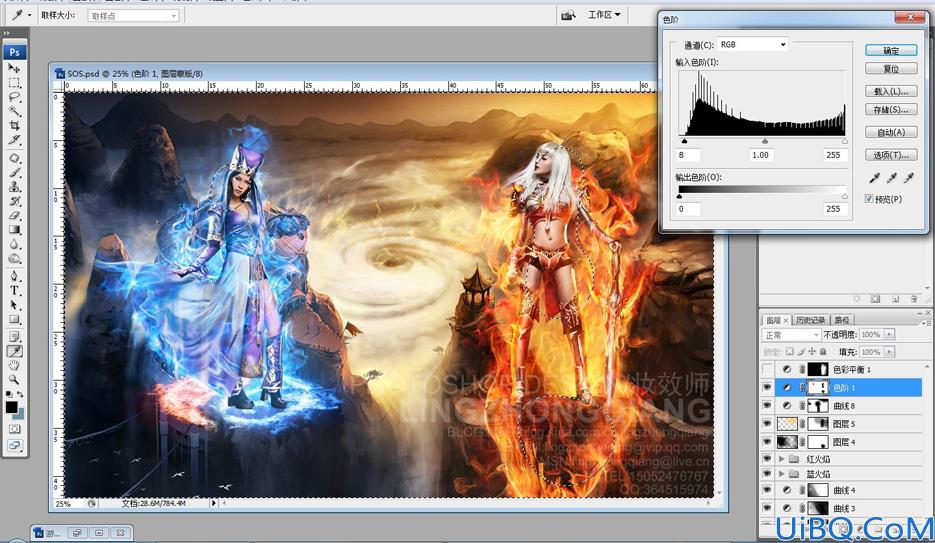Hide the 色阶 1 layer

pos(767,387)
